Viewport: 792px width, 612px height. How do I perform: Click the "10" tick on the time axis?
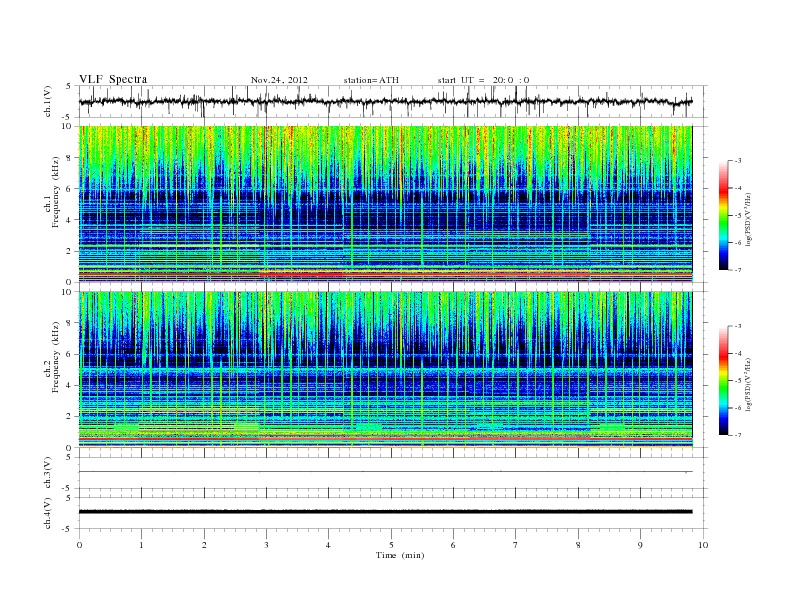[x=703, y=545]
